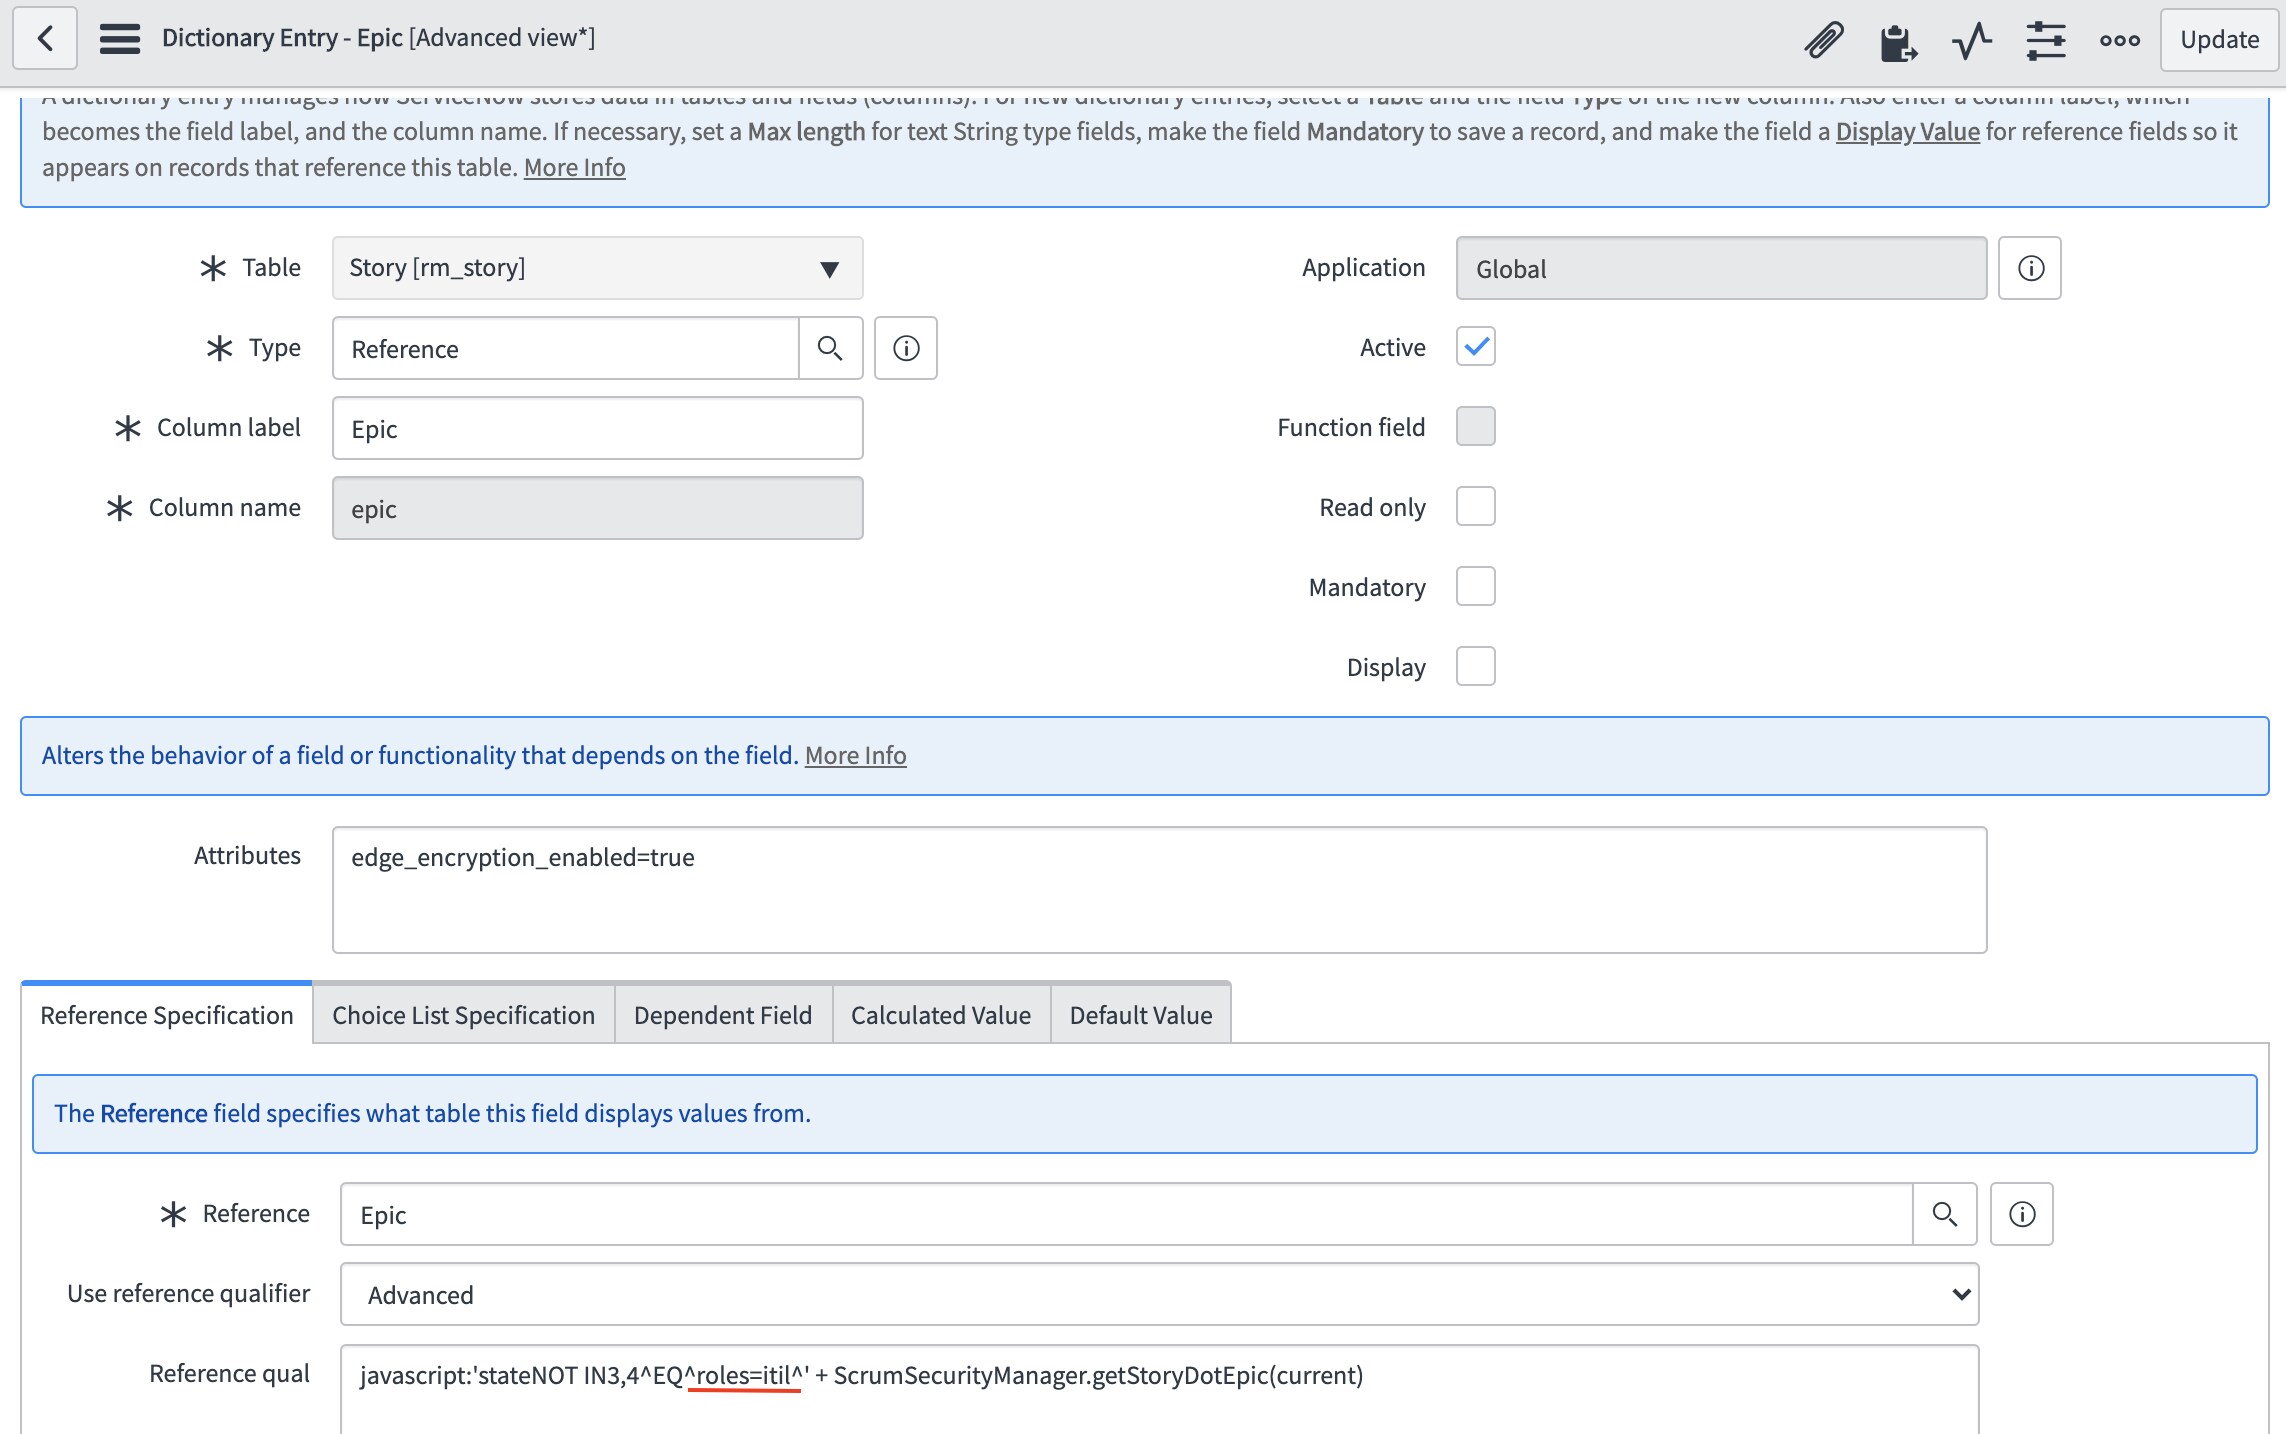The height and width of the screenshot is (1434, 2286).
Task: Switch to the Choice List Specification tab
Action: (x=463, y=1014)
